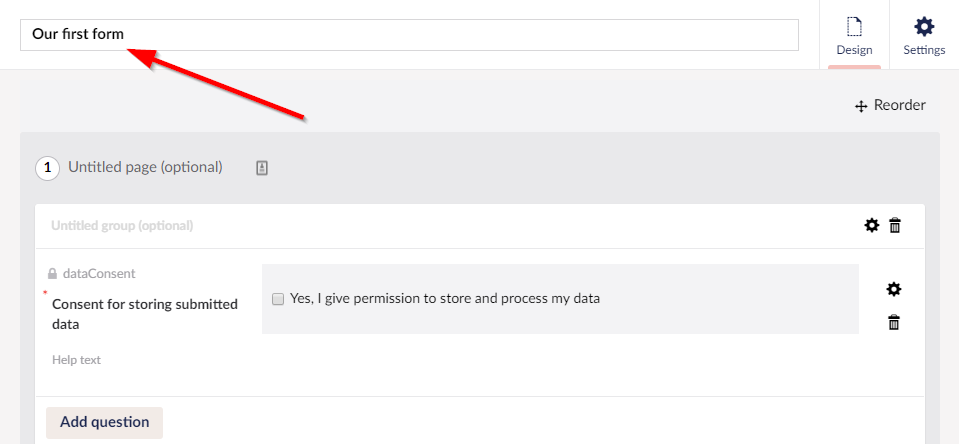This screenshot has height=444, width=959.
Task: Click the Reorder button
Action: click(890, 105)
